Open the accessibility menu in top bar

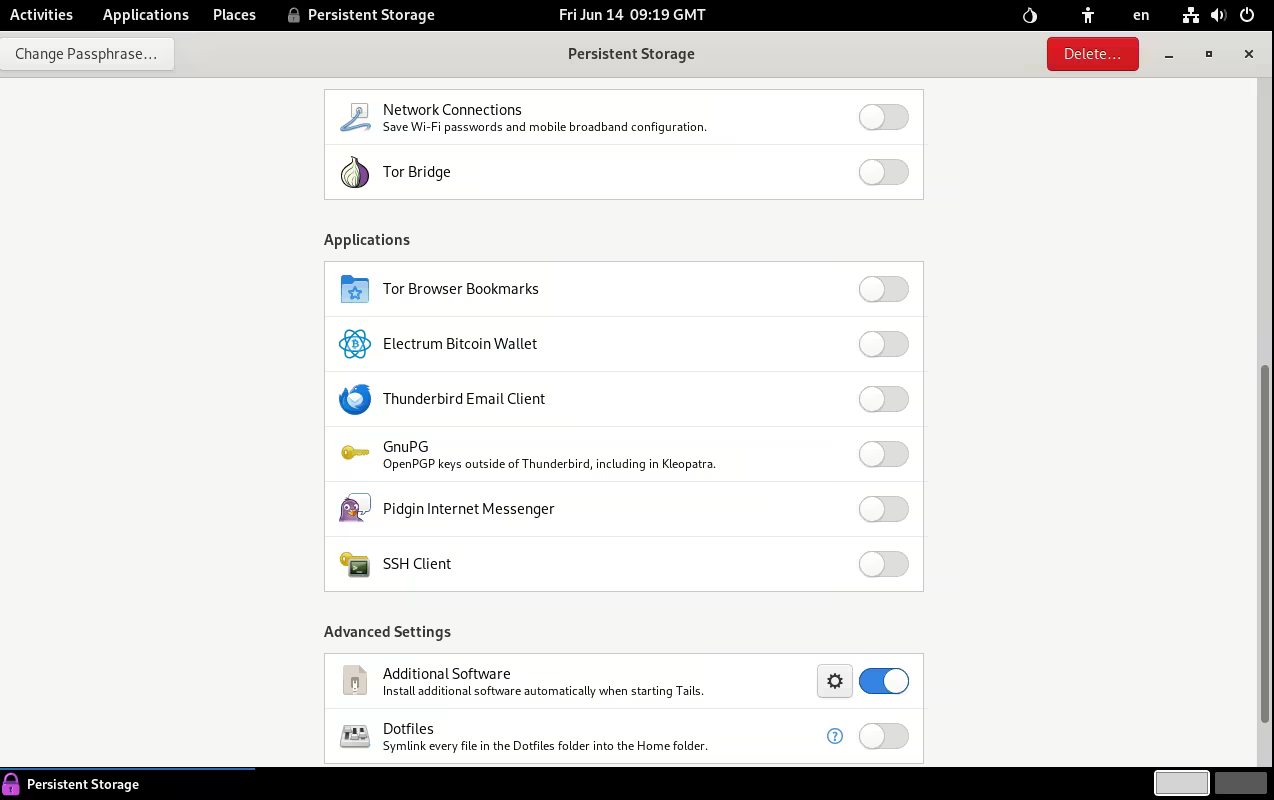1088,15
